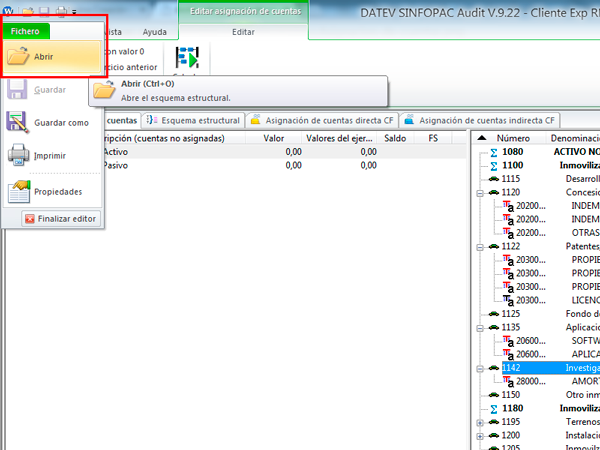600x450 pixels.
Task: Open the Asignación de cuentas indirecta CF tab
Action: point(479,121)
